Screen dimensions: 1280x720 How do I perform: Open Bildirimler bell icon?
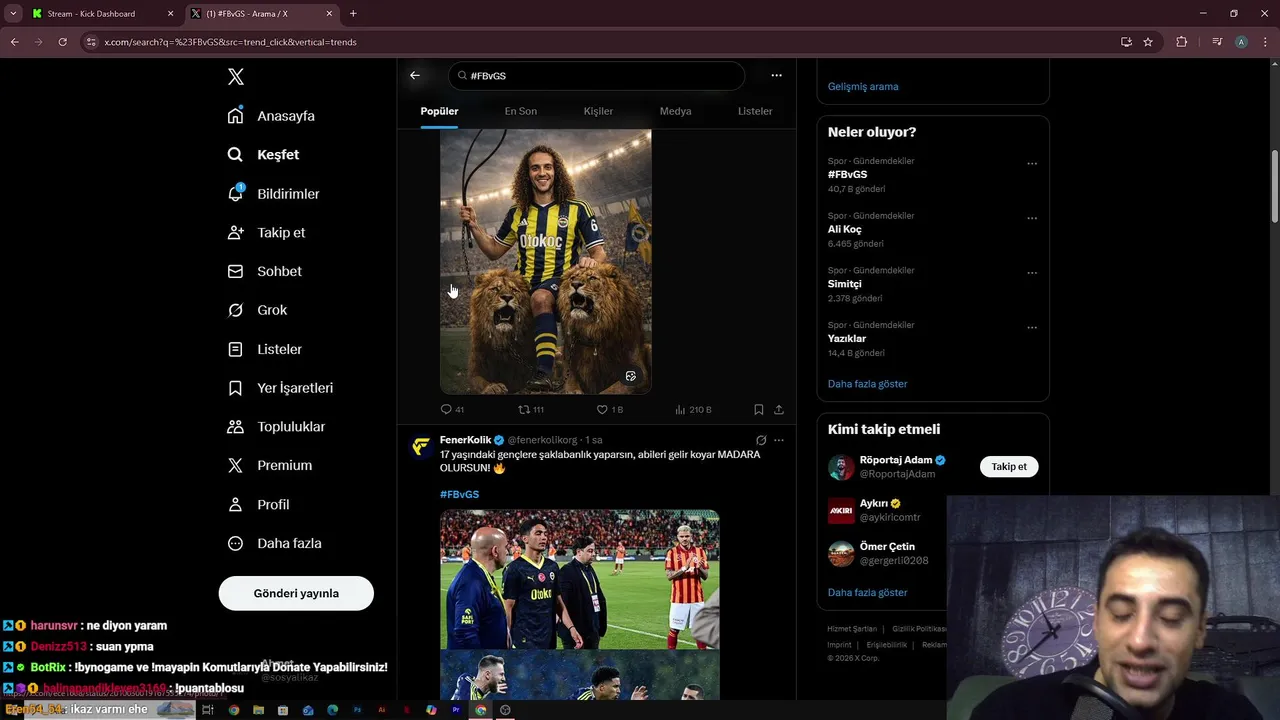[235, 193]
